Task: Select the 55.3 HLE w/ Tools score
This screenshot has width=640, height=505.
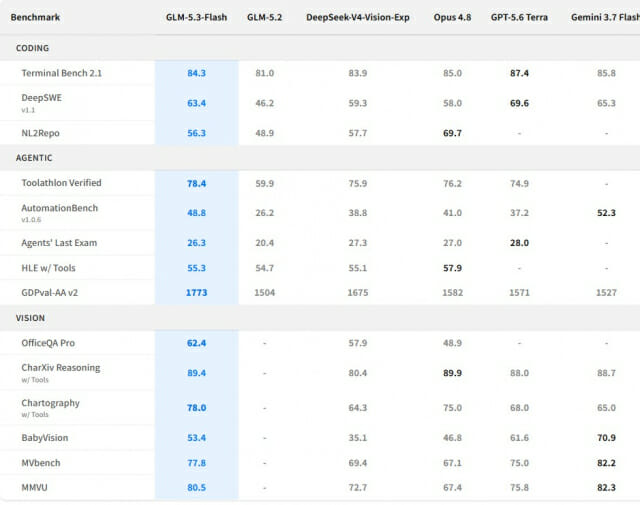Action: coord(196,268)
